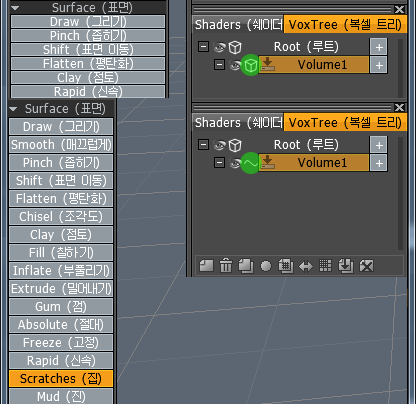Click the green wave icon beside lower Volume1
The height and width of the screenshot is (404, 416).
point(250,163)
